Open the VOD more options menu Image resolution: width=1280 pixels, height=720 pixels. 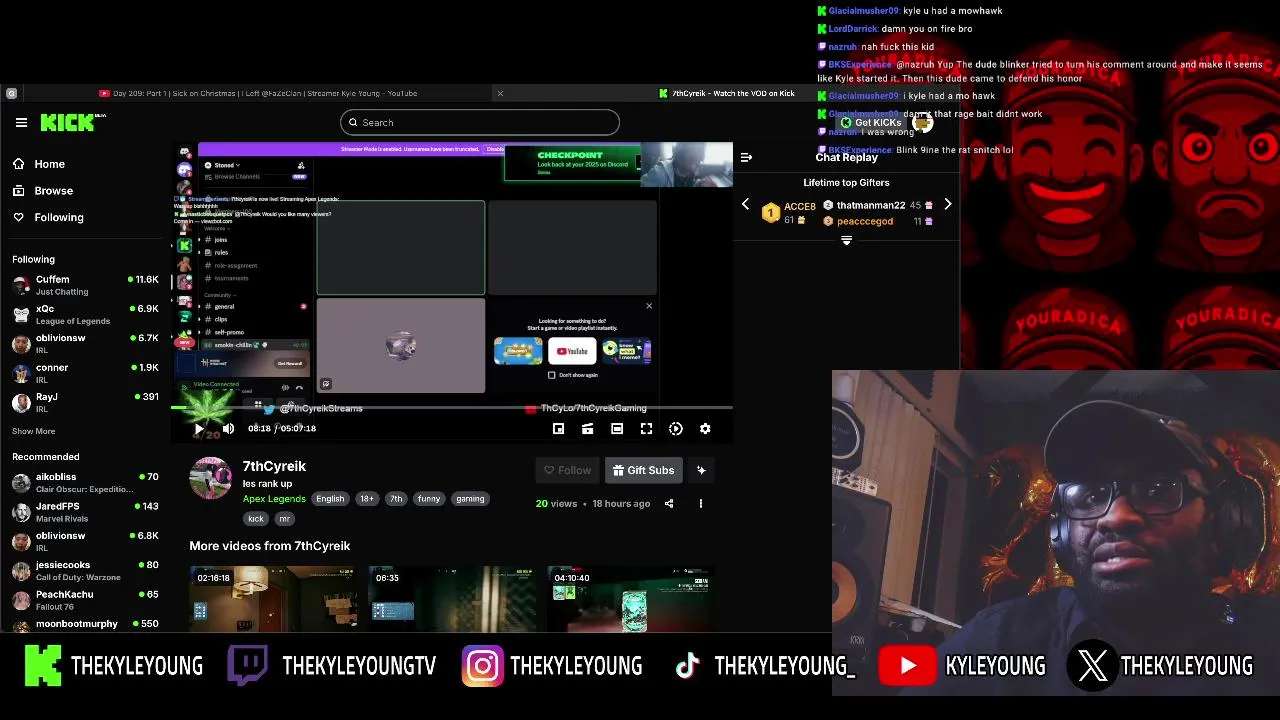click(700, 504)
